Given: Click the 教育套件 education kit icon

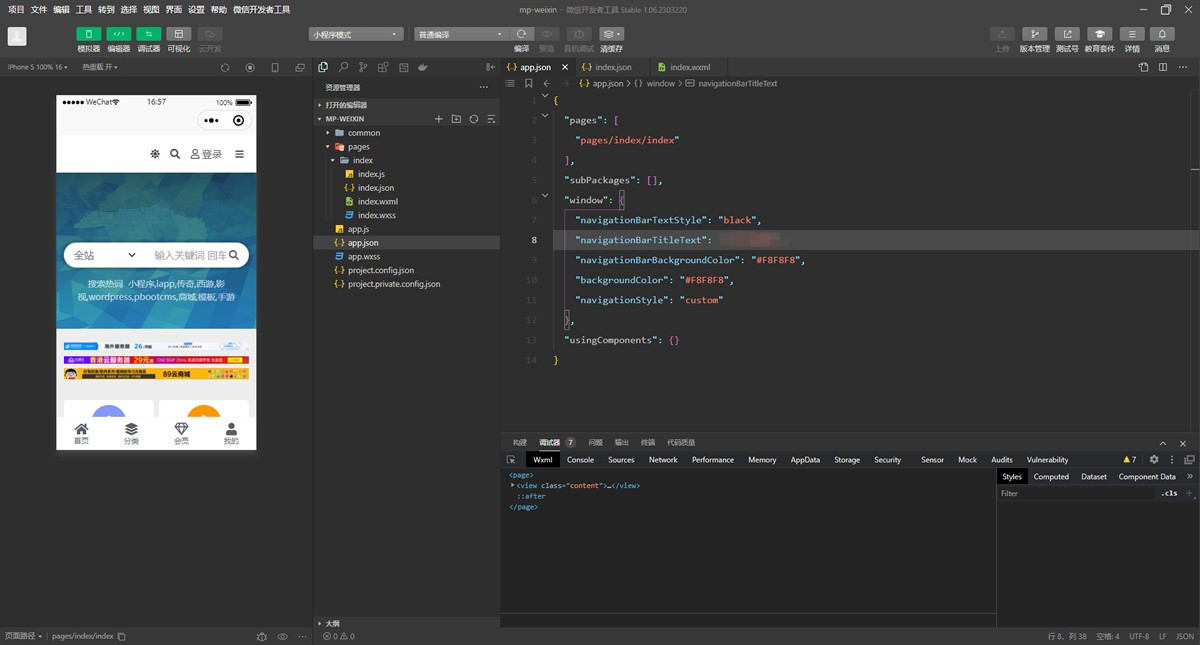Looking at the screenshot, I should (1099, 34).
